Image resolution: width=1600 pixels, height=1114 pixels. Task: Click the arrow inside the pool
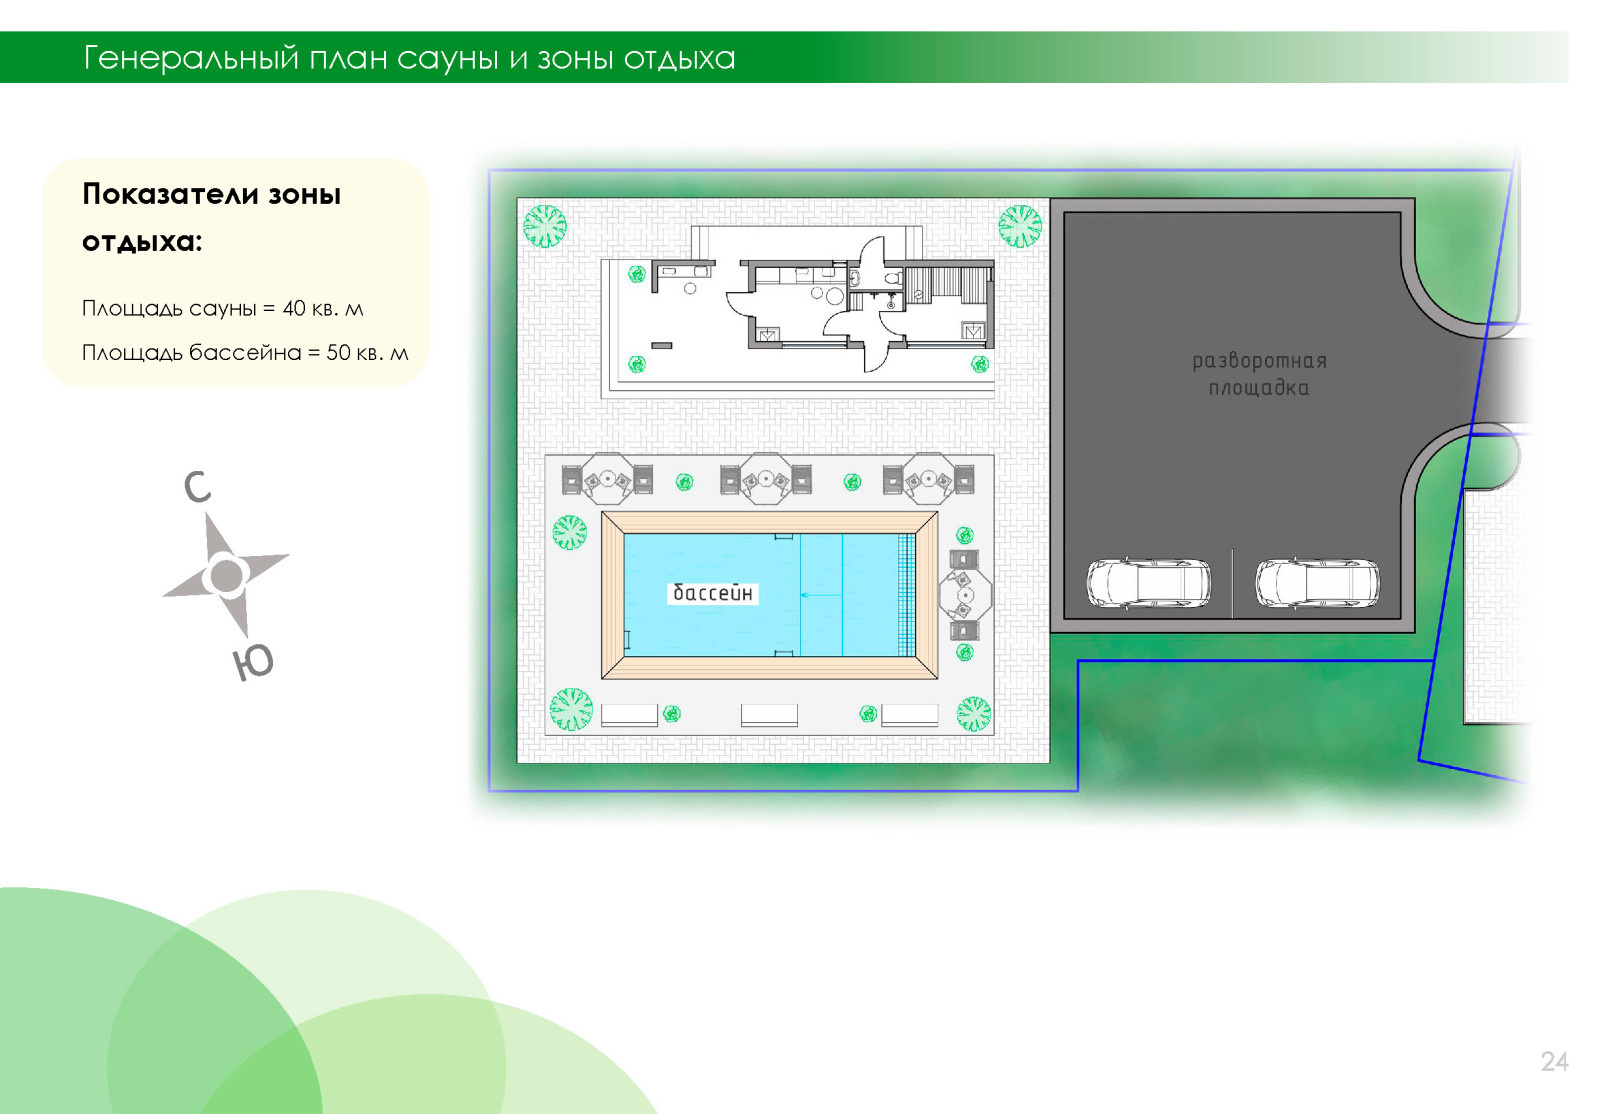(x=821, y=595)
